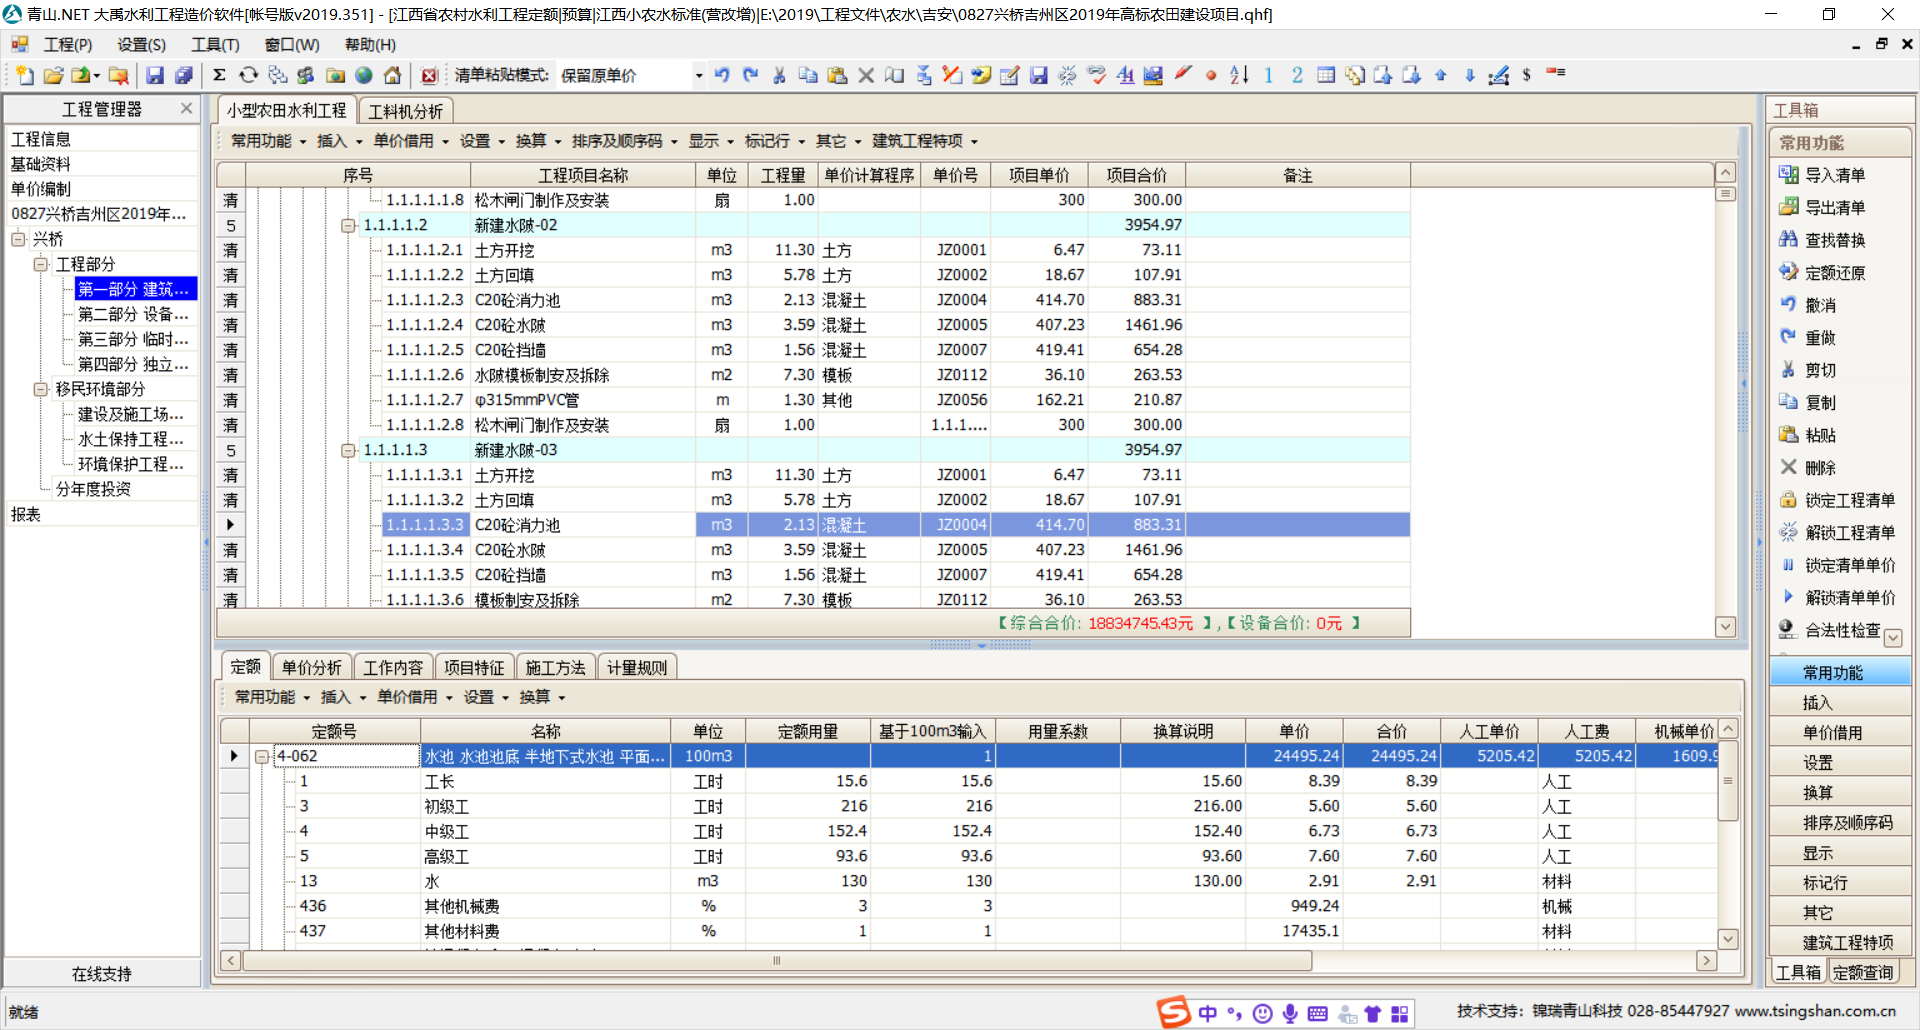Click the open folder toolbar icon
The height and width of the screenshot is (1030, 1920).
[54, 75]
